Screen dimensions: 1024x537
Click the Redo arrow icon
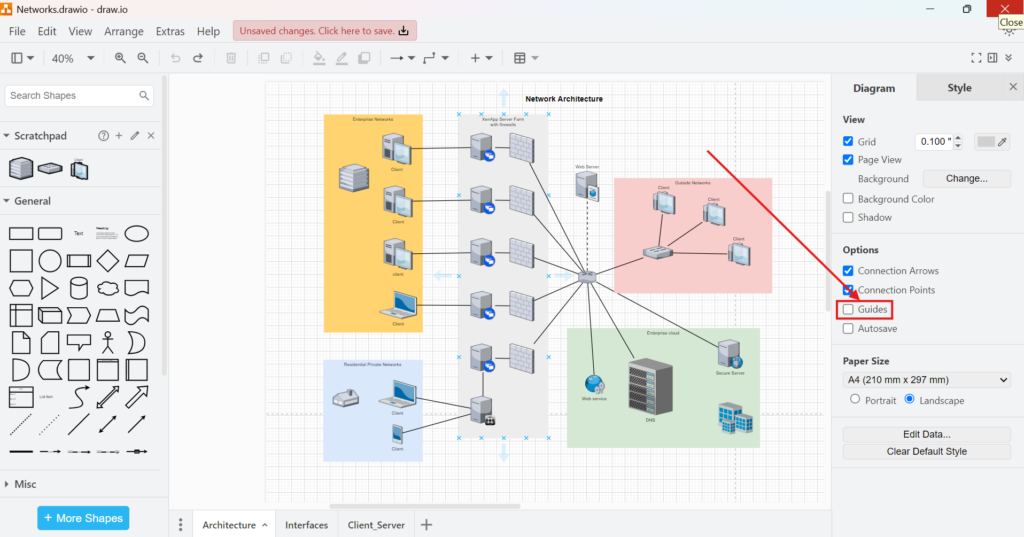tap(198, 58)
